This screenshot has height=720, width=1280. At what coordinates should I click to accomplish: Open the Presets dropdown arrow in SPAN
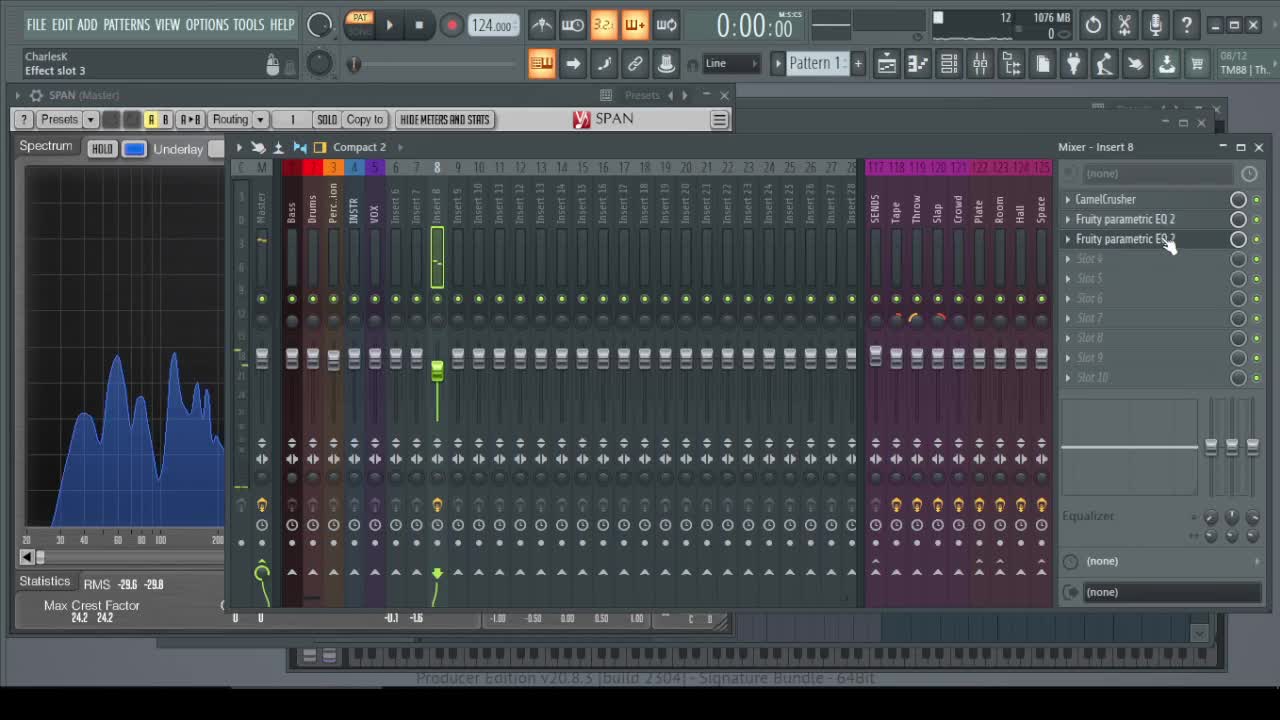90,120
